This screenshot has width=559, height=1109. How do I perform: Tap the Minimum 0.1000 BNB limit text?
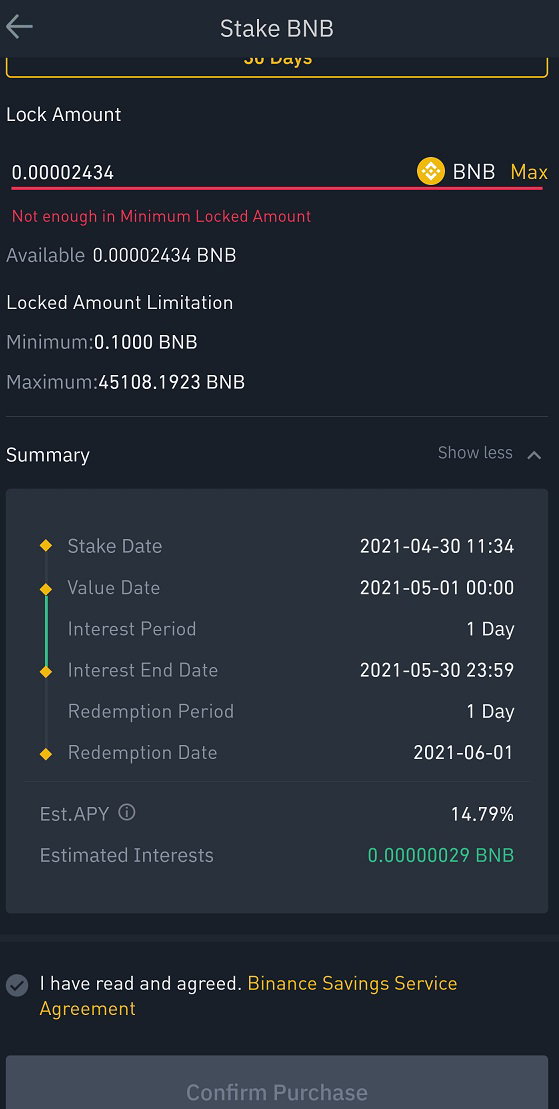pos(102,342)
